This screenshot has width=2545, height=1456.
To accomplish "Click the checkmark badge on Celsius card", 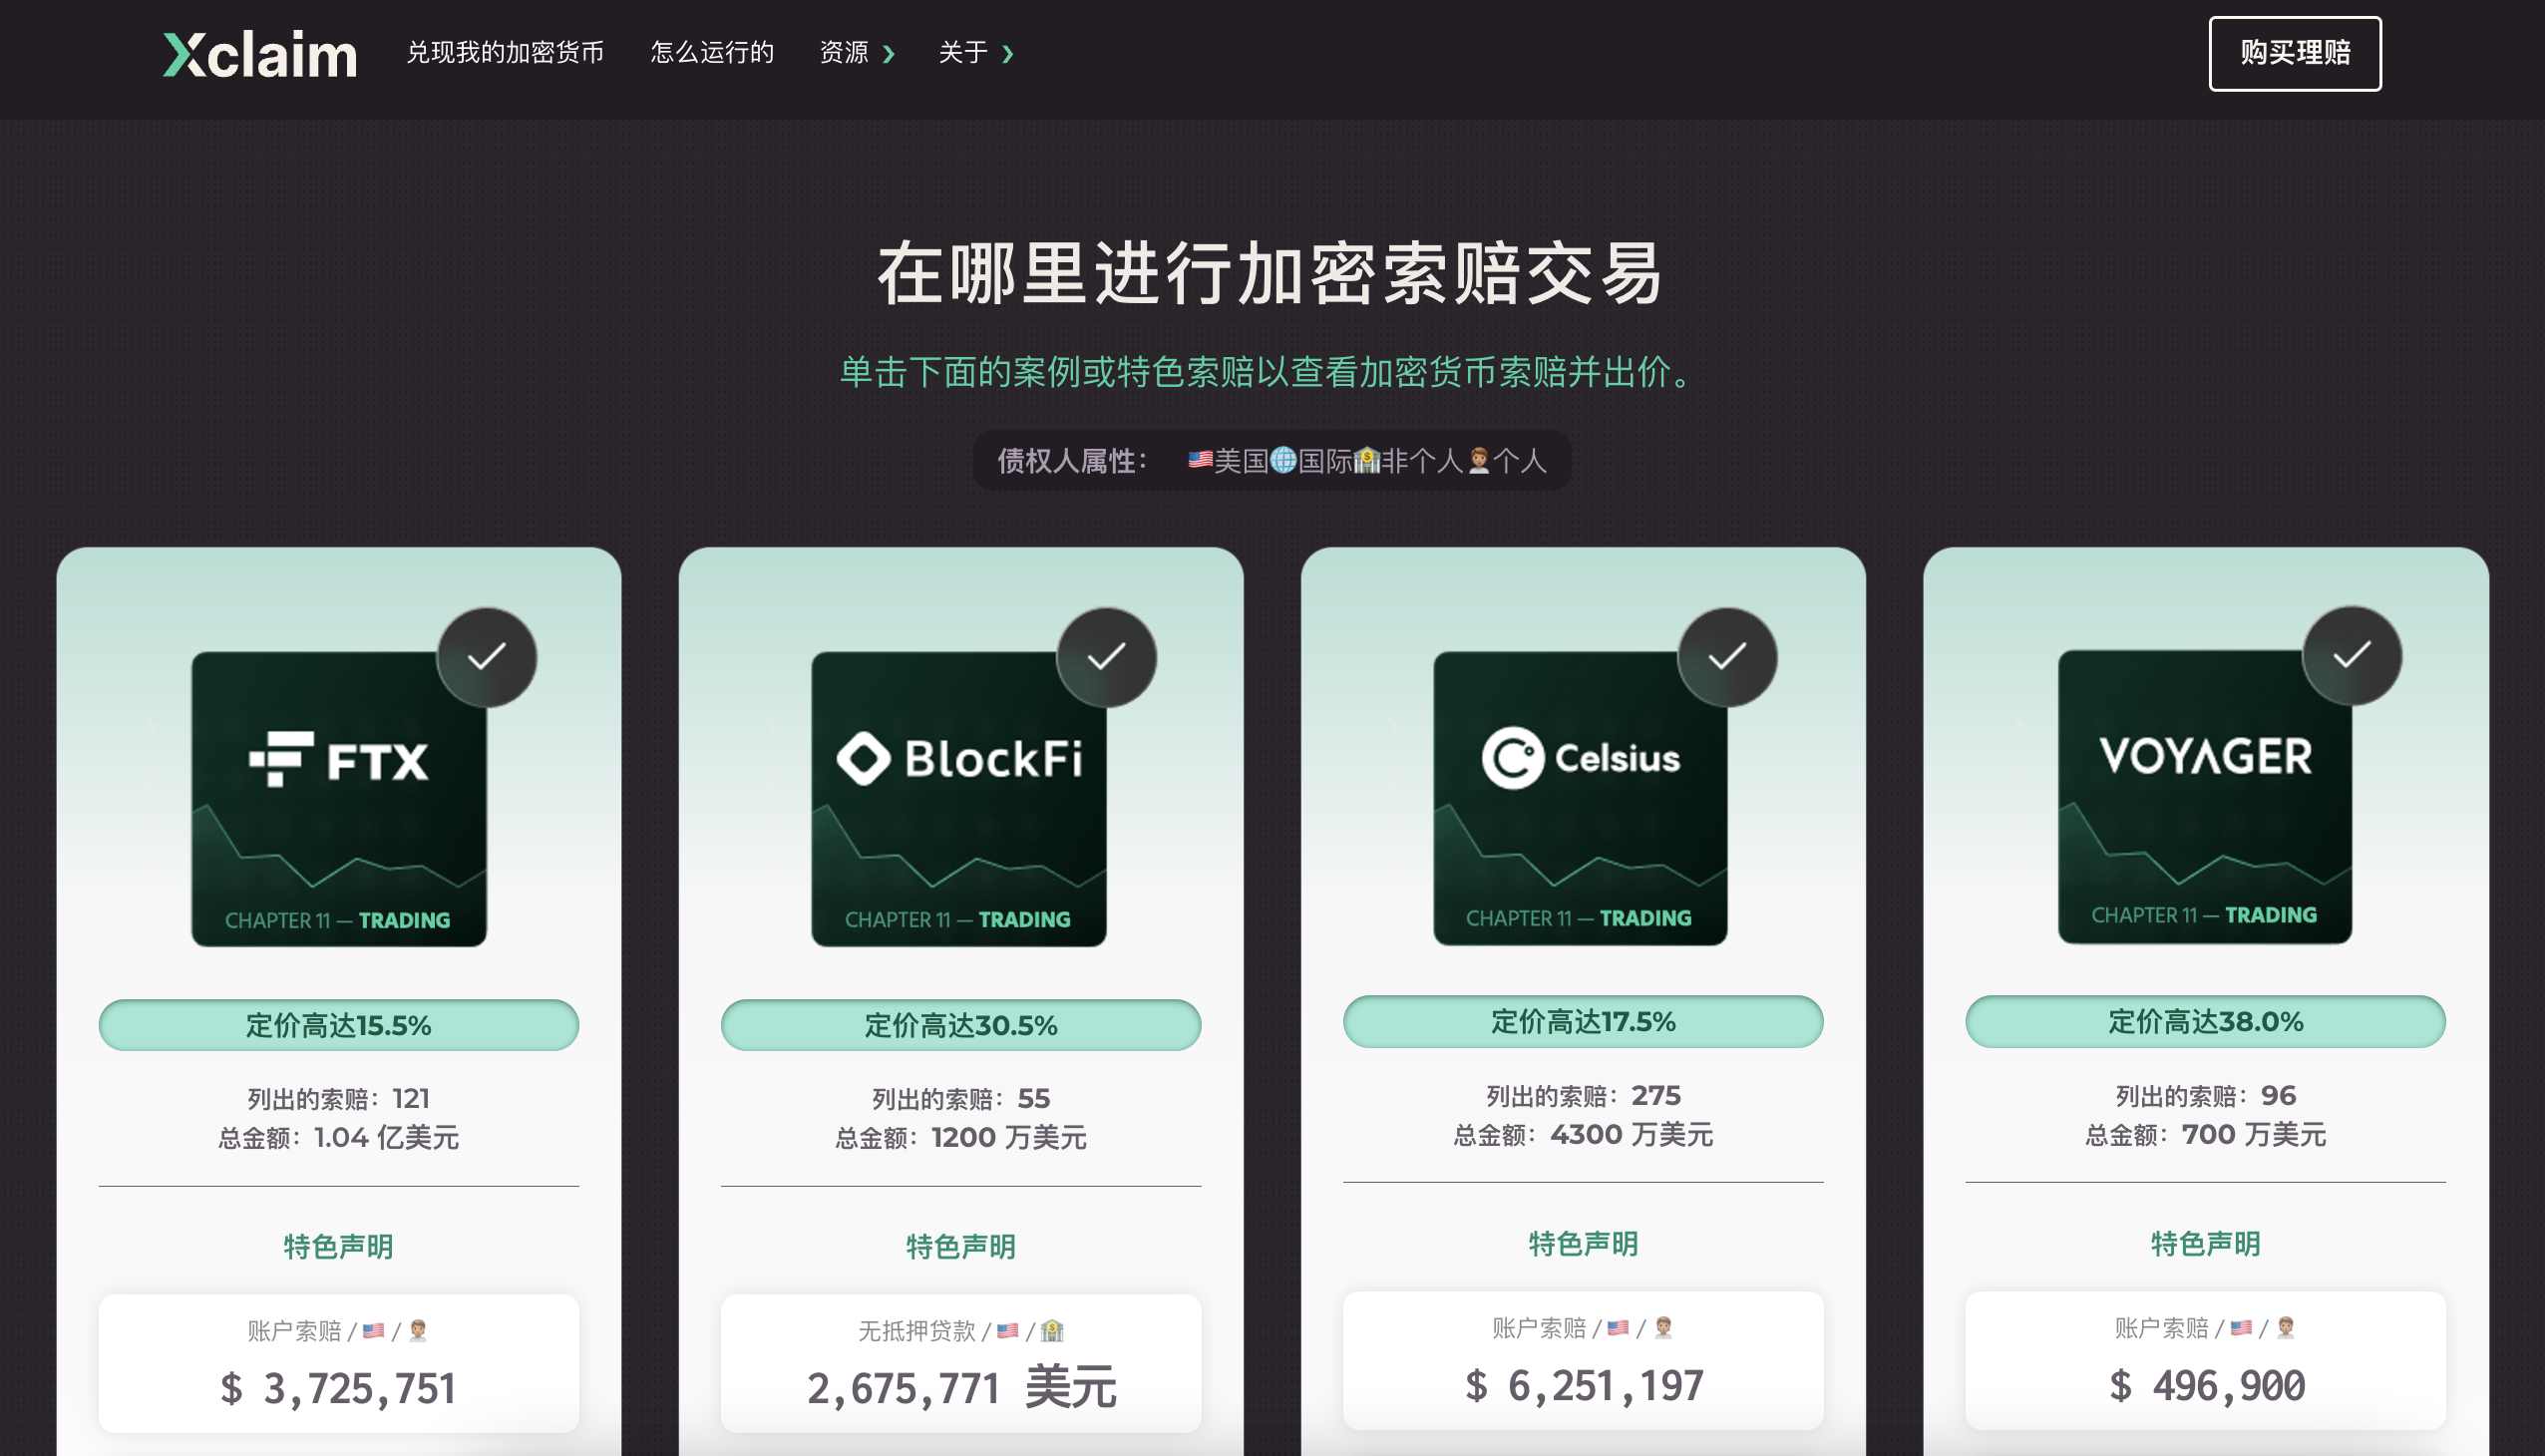I will tap(1727, 657).
